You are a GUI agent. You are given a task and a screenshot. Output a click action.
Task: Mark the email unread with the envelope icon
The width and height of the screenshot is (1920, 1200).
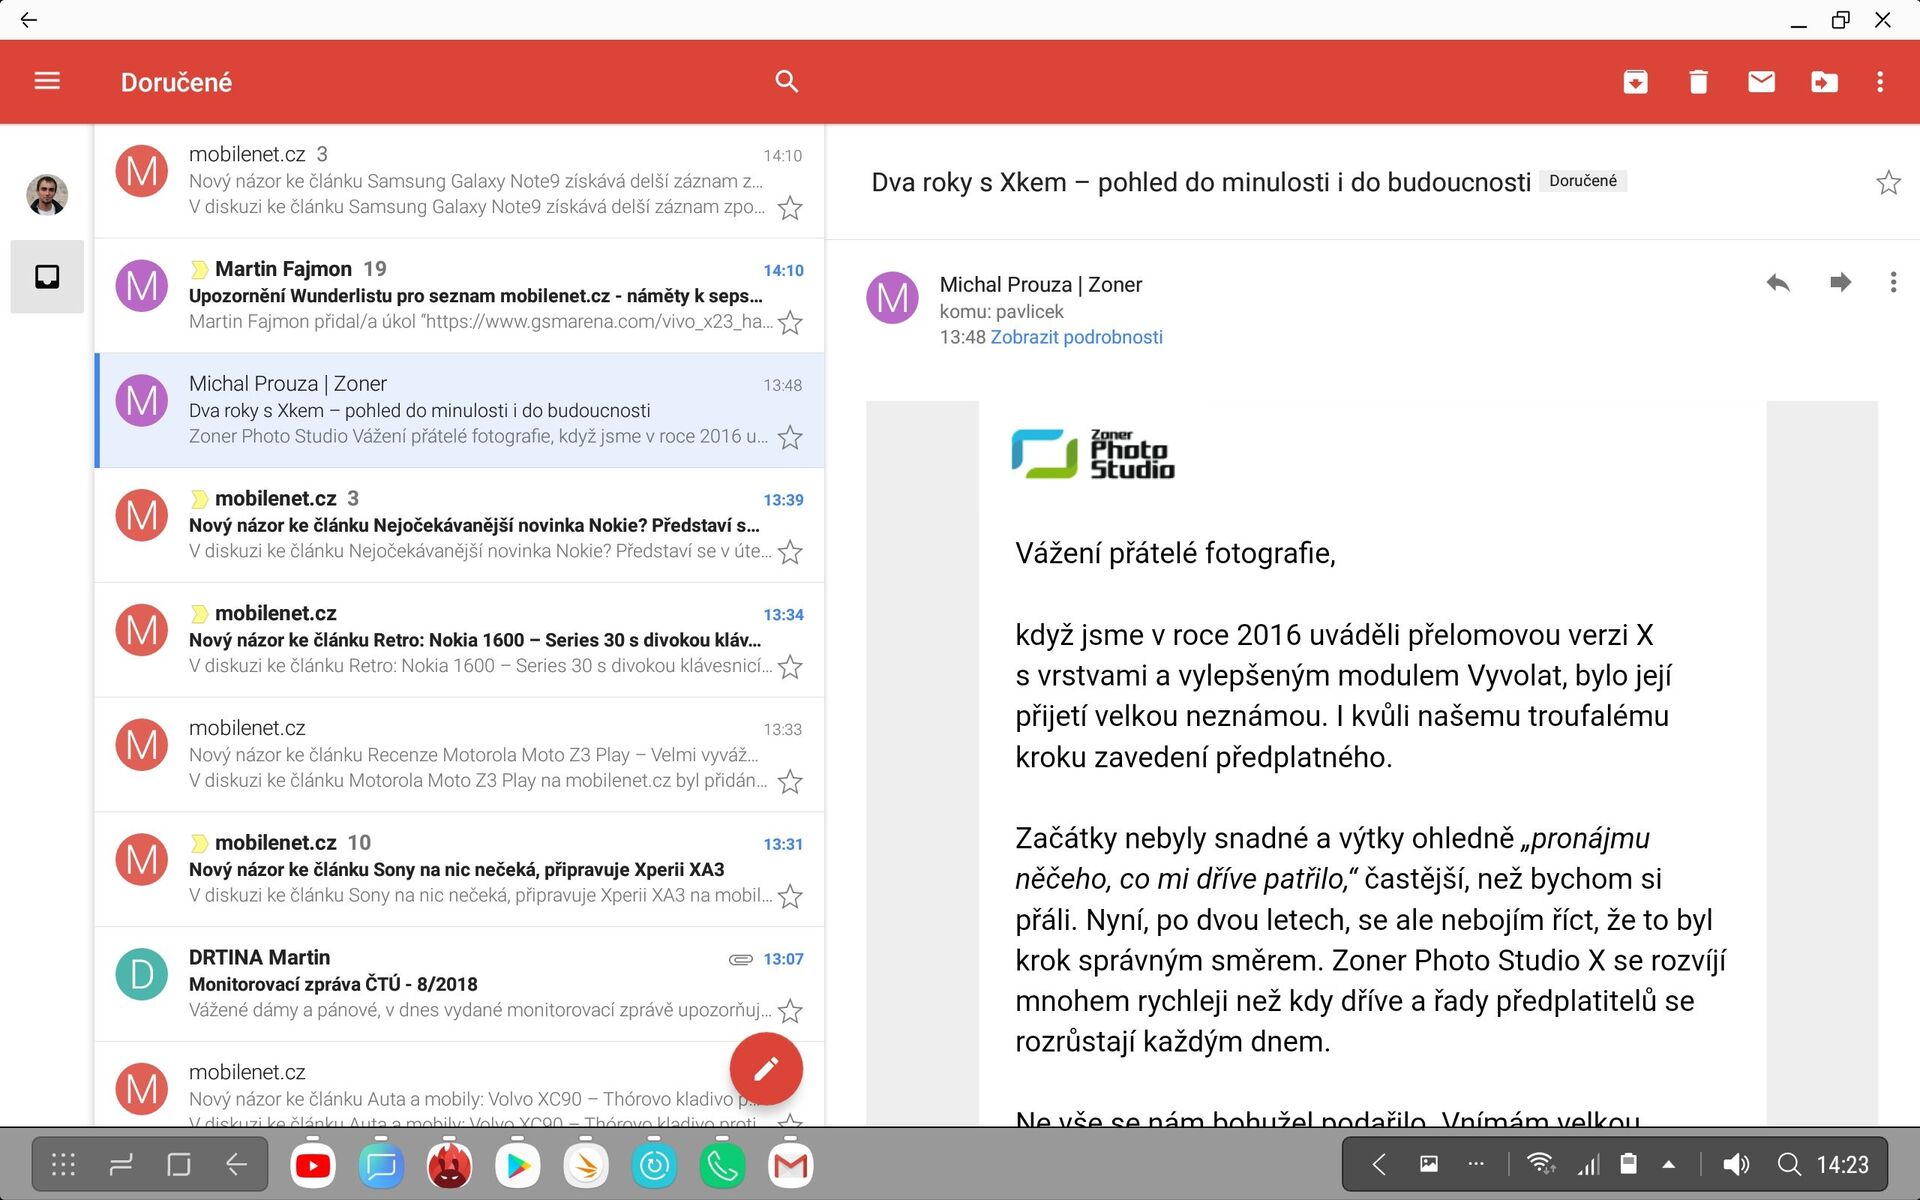point(1761,82)
